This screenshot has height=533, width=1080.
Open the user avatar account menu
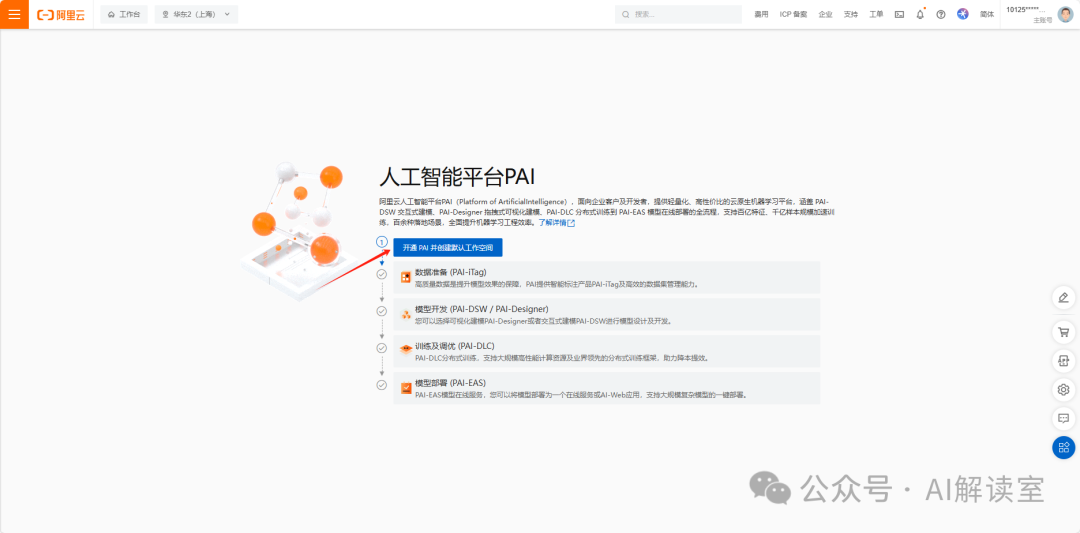click(x=1065, y=14)
